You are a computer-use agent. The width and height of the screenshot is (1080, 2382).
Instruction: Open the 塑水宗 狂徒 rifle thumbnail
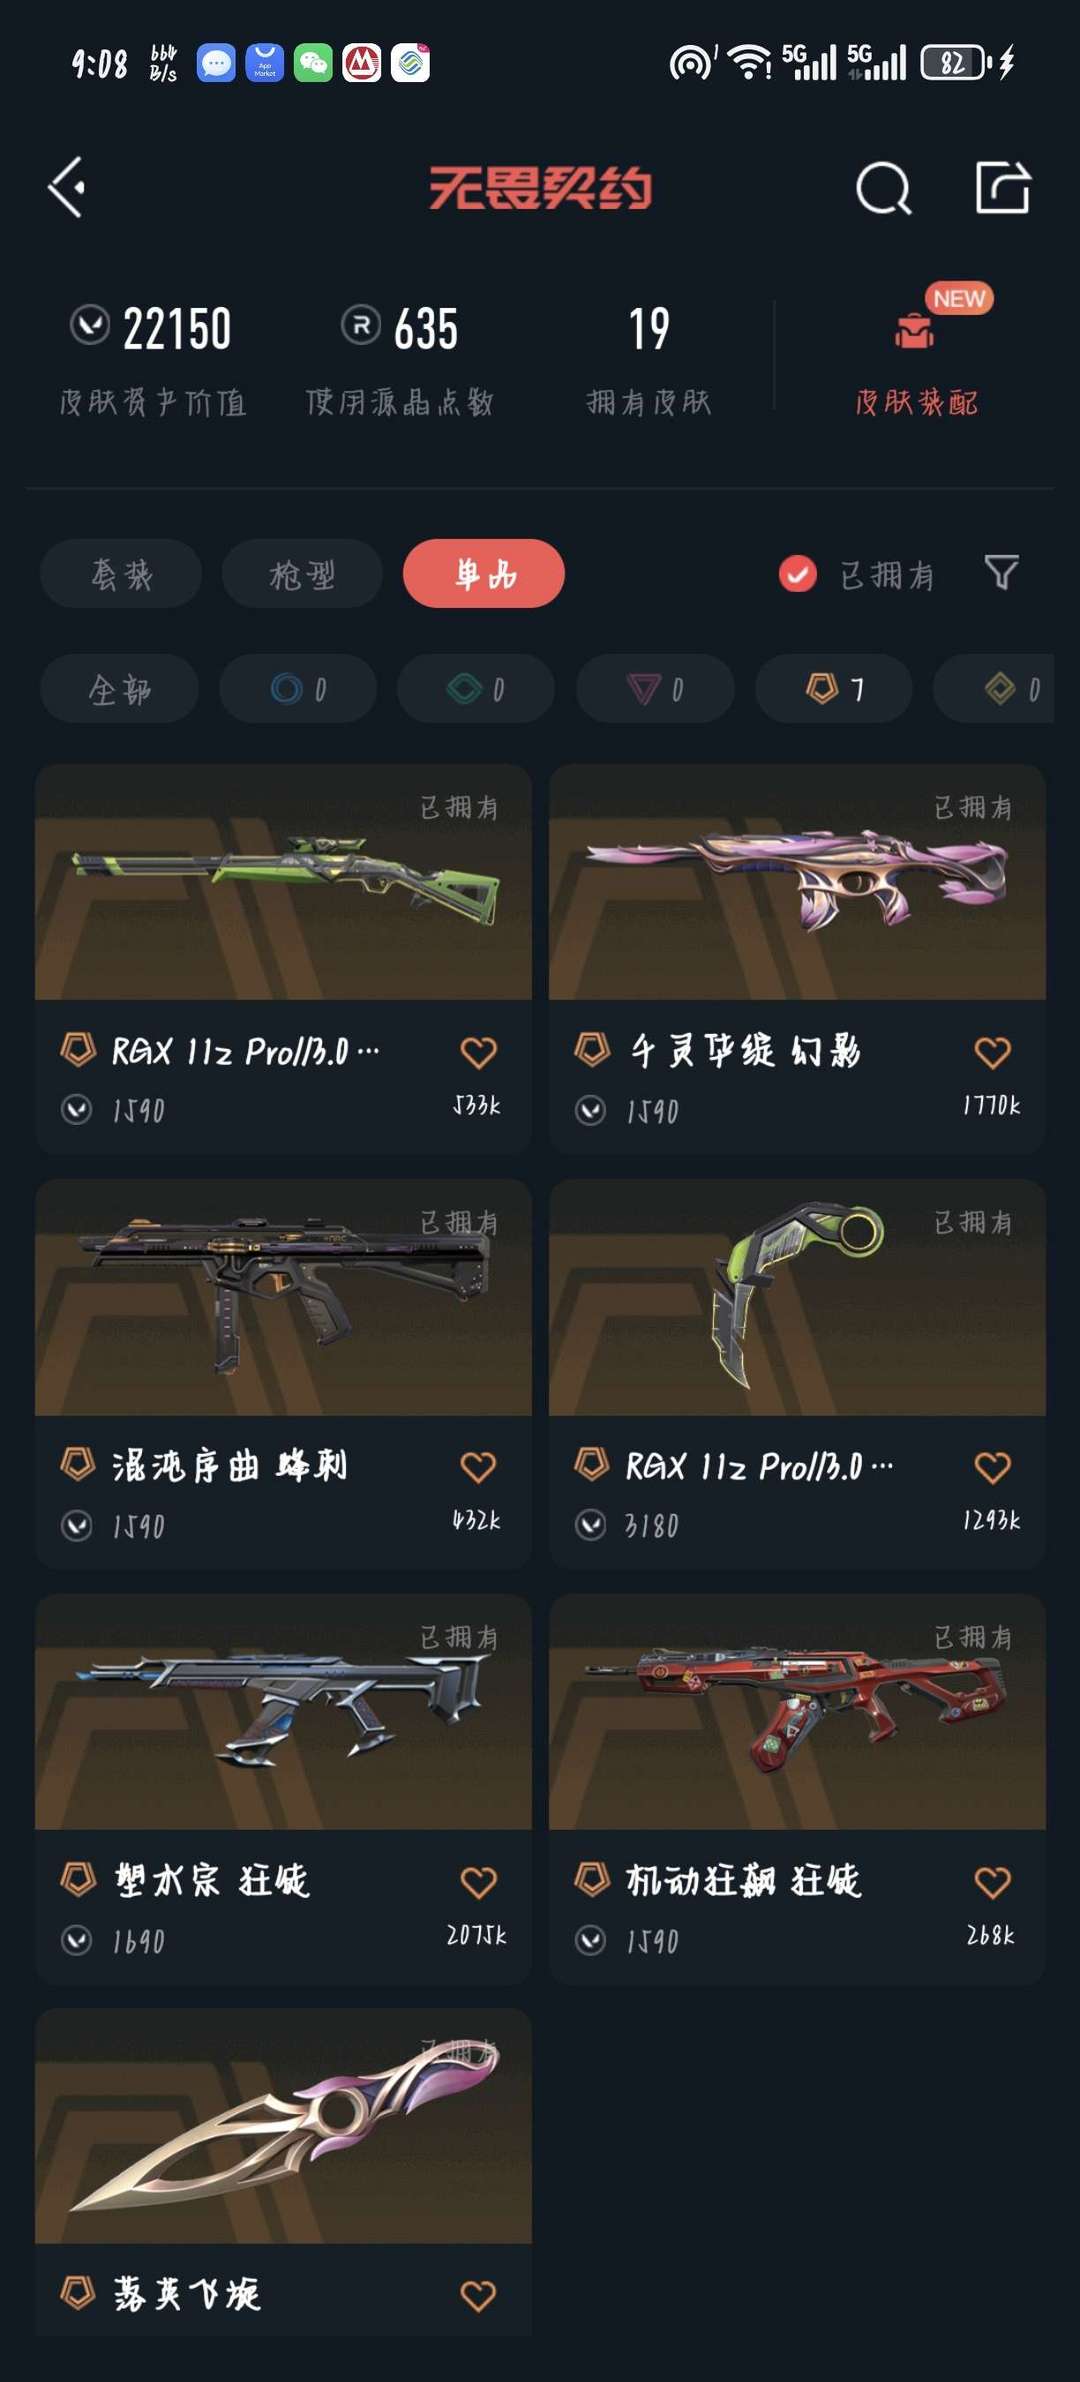[x=283, y=1712]
